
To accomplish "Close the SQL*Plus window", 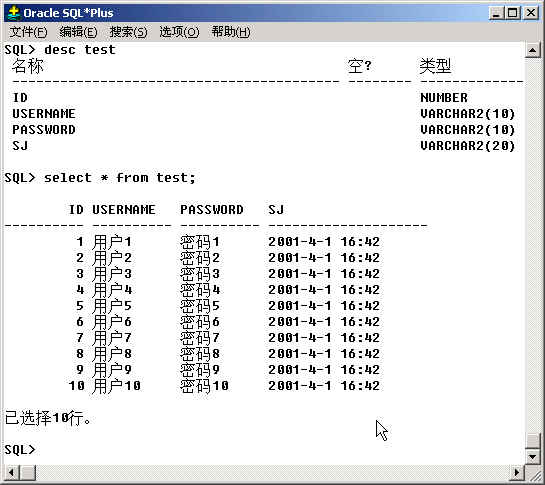I will coord(531,13).
